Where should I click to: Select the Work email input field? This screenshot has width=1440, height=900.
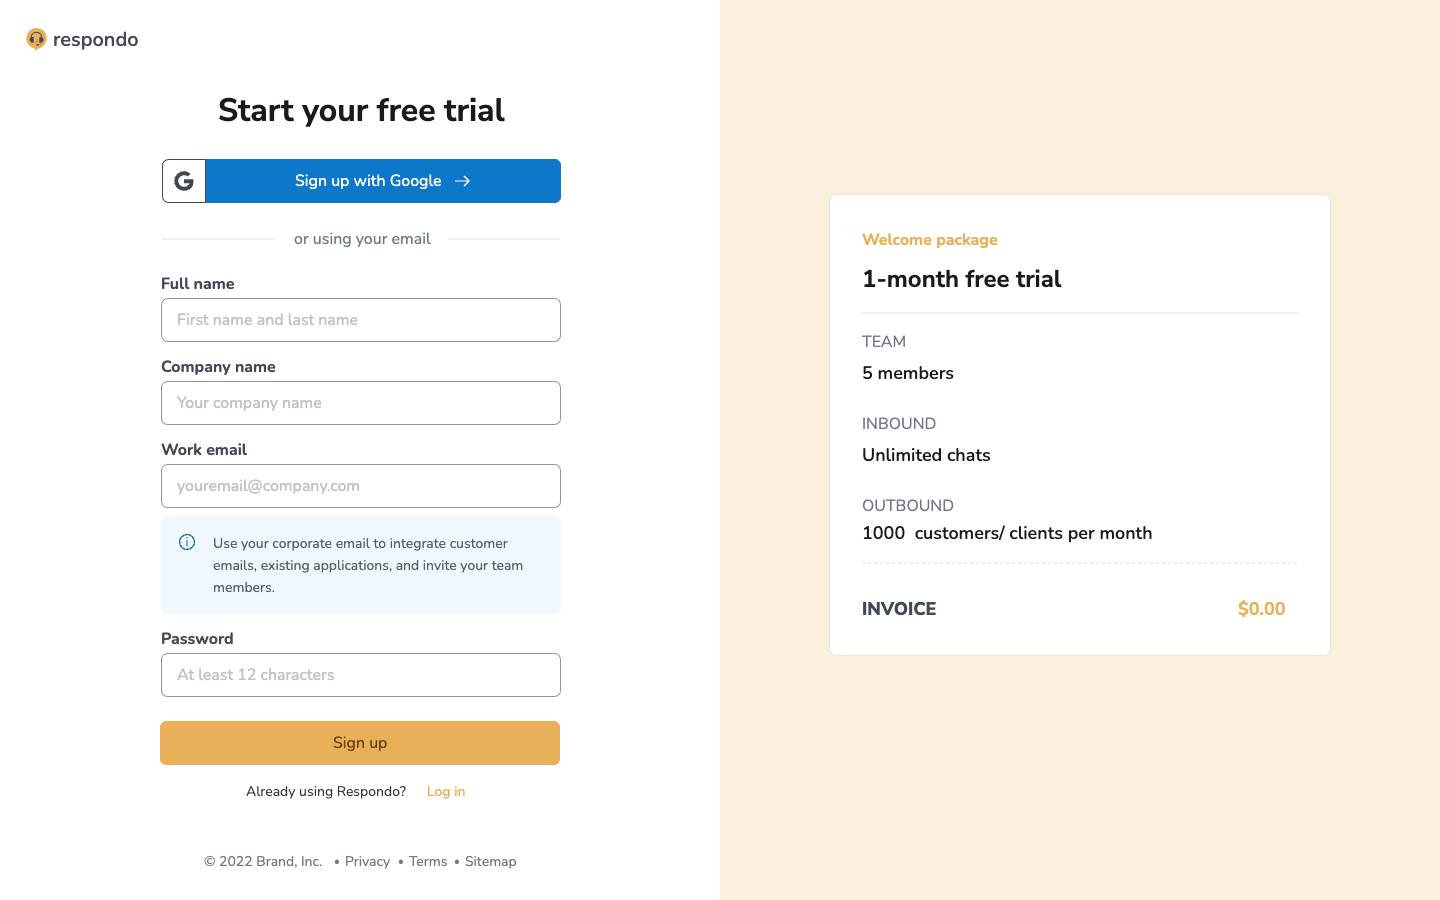360,486
